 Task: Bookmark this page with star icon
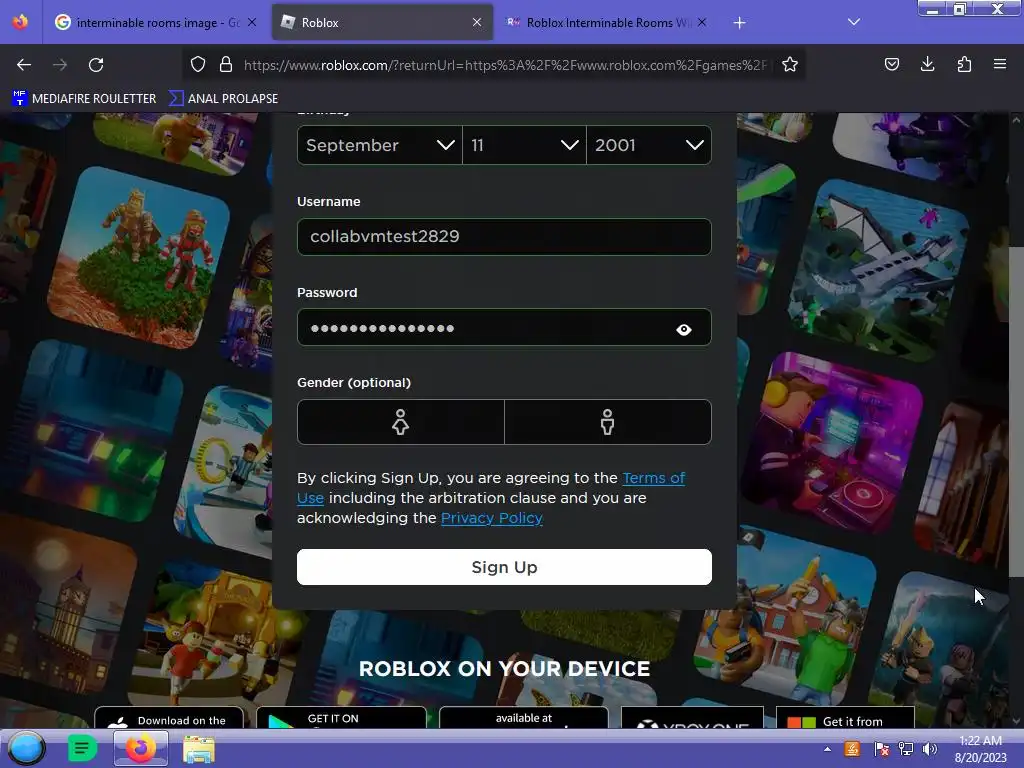(x=790, y=65)
